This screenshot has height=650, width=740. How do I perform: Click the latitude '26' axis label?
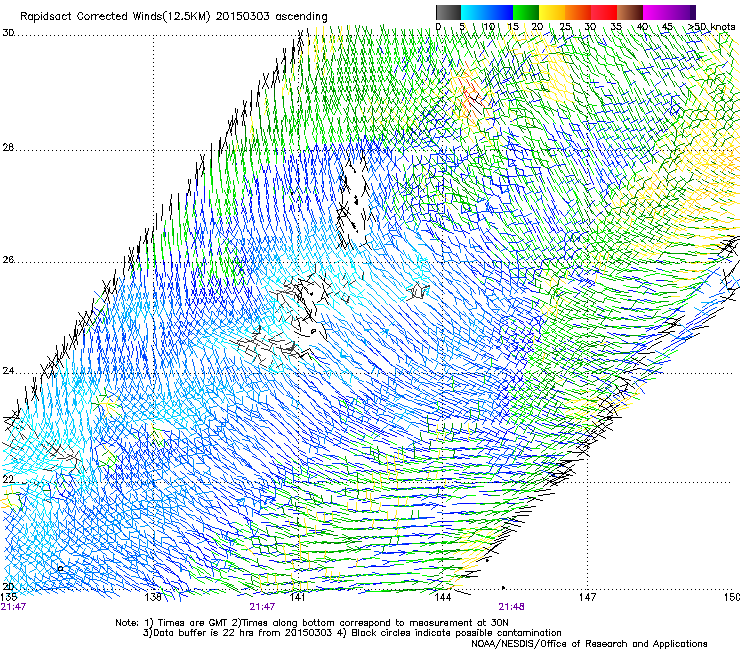tap(8, 260)
